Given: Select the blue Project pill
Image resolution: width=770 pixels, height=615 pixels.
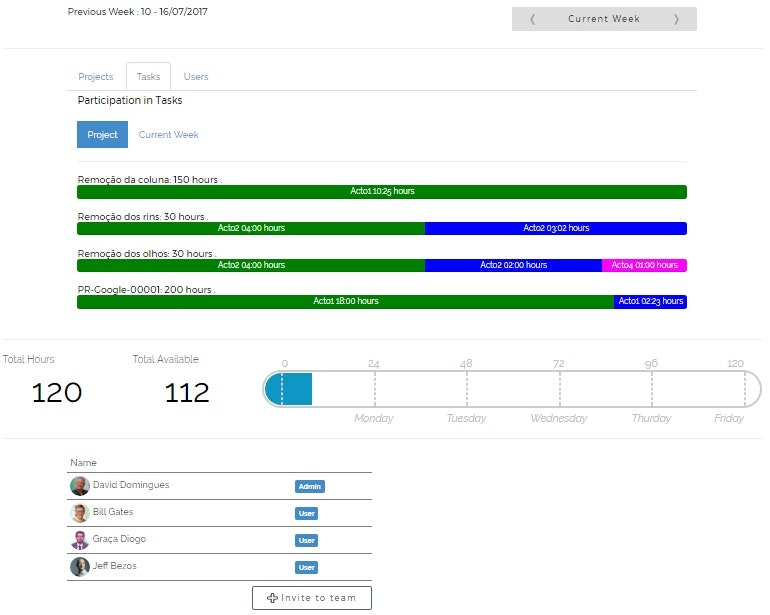Looking at the screenshot, I should click(x=102, y=135).
